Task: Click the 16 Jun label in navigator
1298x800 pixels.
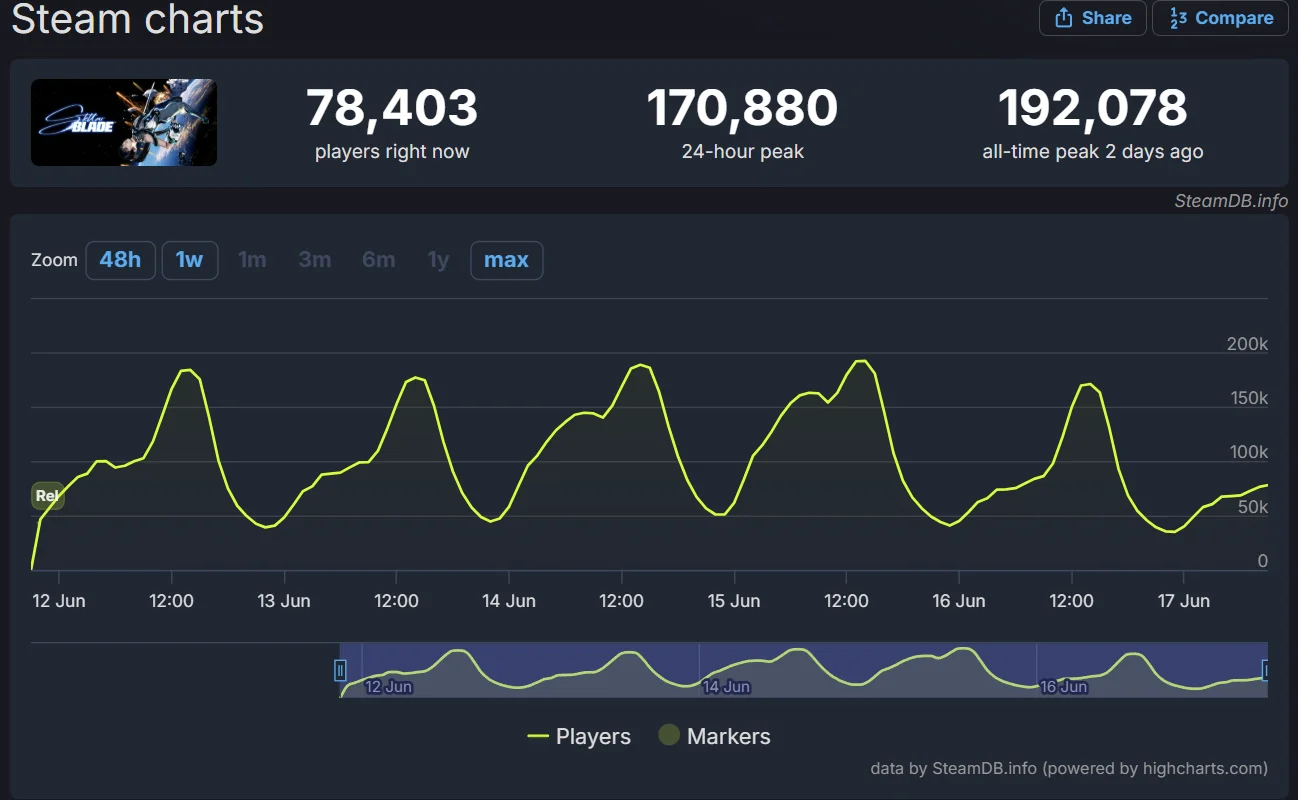Action: [1064, 687]
